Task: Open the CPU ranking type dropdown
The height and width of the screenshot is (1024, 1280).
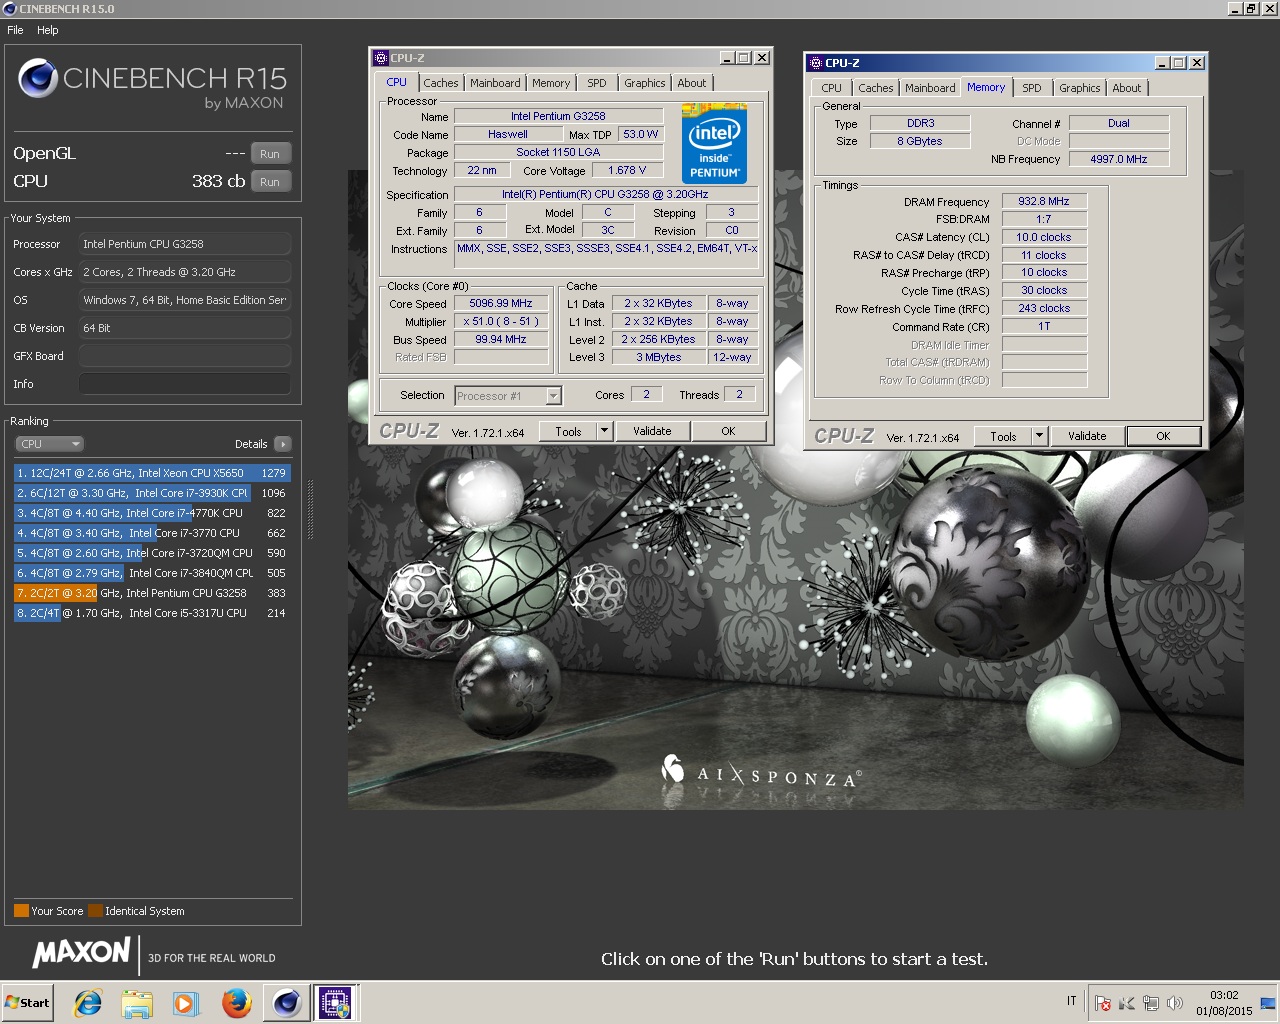Action: point(49,444)
